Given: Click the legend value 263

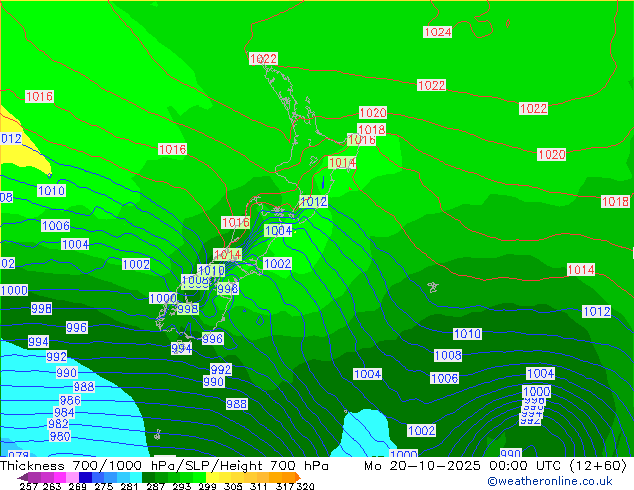Looking at the screenshot, I should (52, 486).
